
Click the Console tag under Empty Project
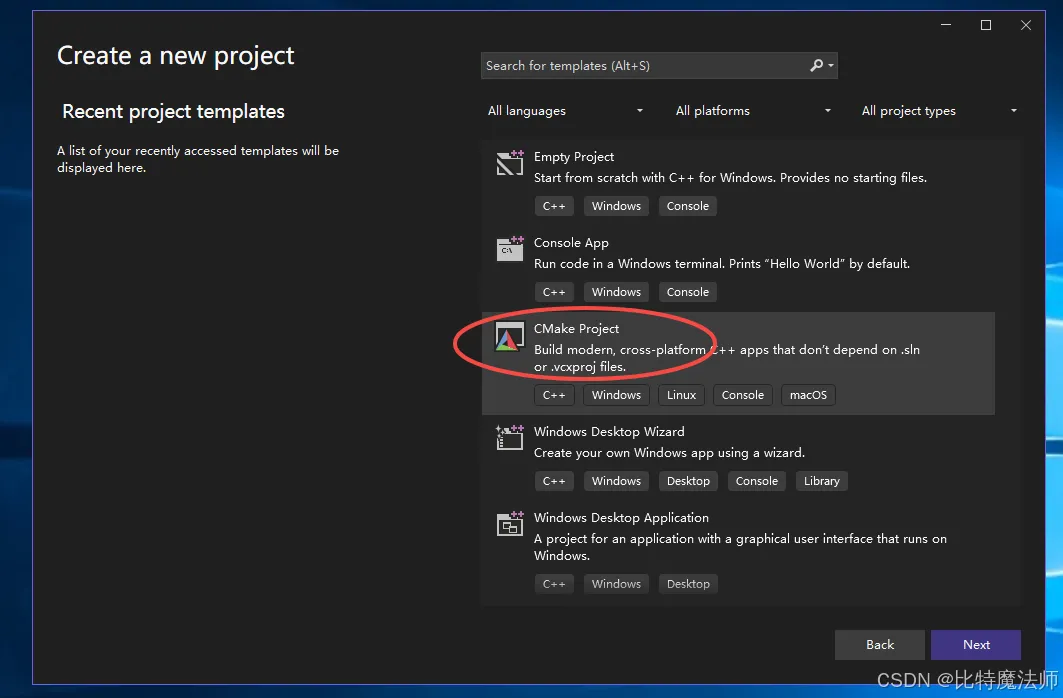687,206
